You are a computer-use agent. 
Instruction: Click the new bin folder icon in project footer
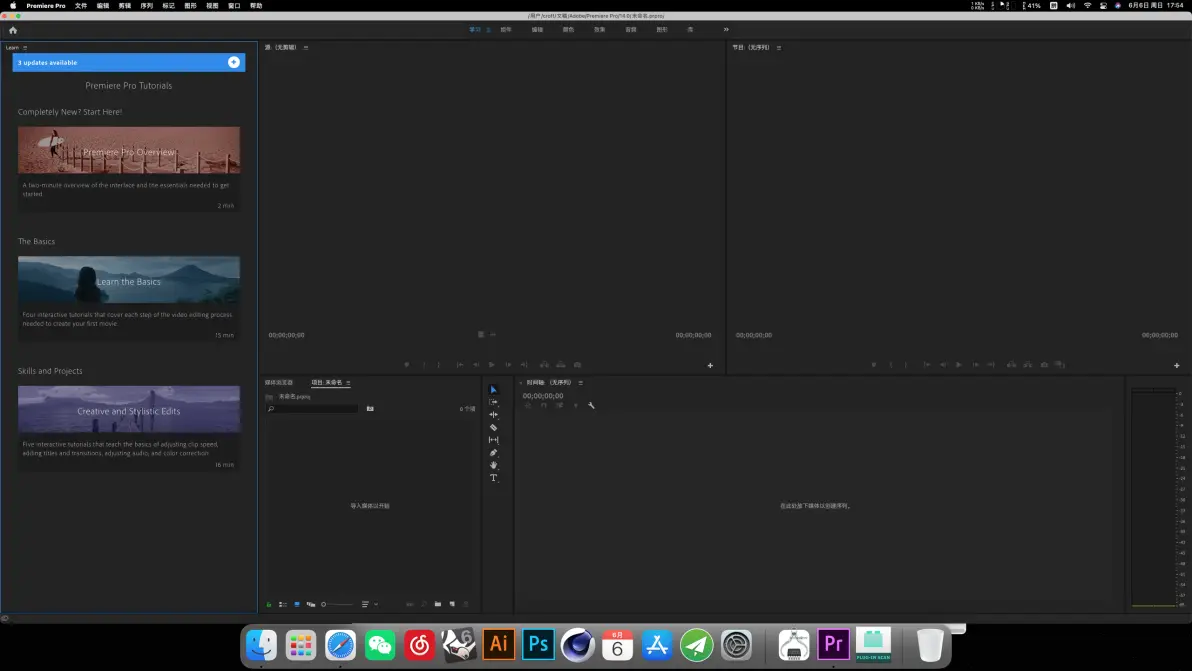click(x=438, y=604)
